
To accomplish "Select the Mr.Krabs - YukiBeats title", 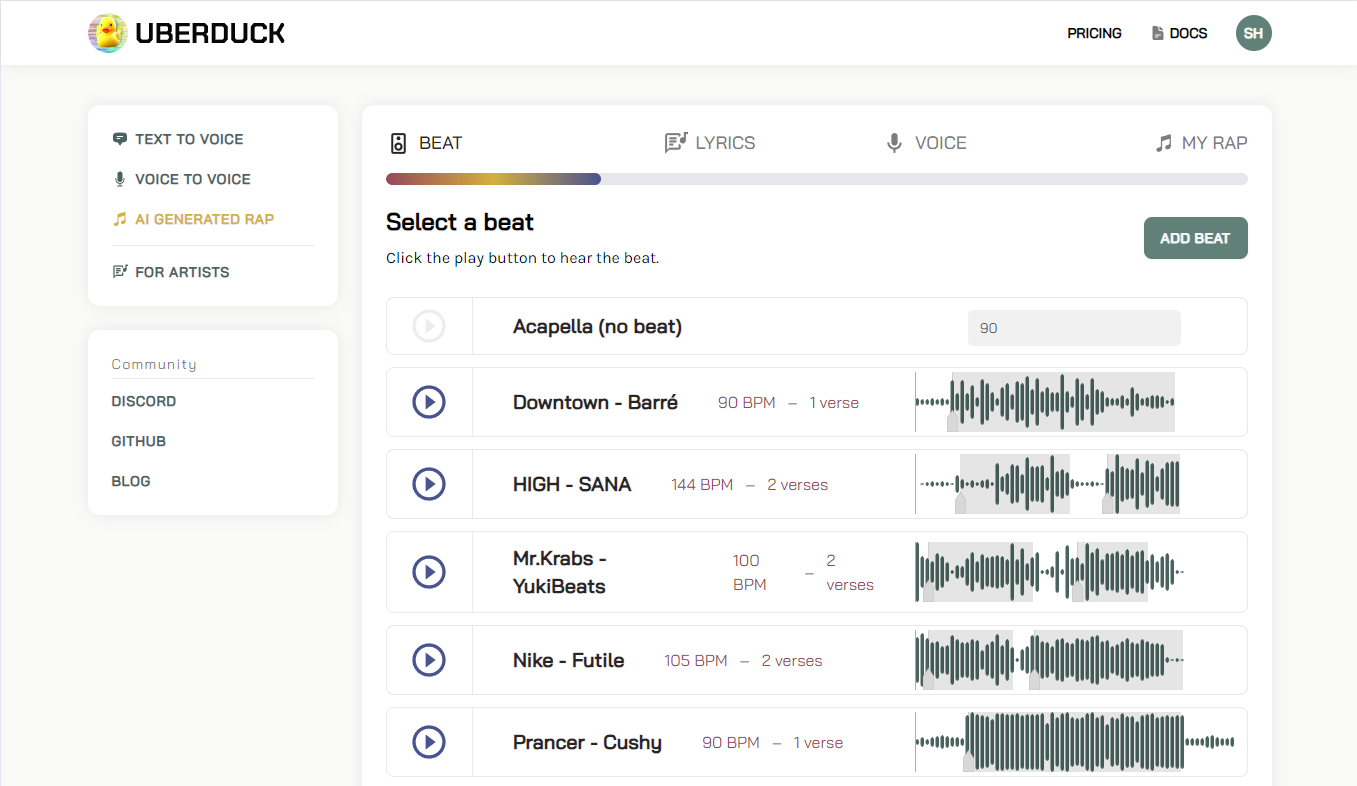I will pyautogui.click(x=560, y=572).
